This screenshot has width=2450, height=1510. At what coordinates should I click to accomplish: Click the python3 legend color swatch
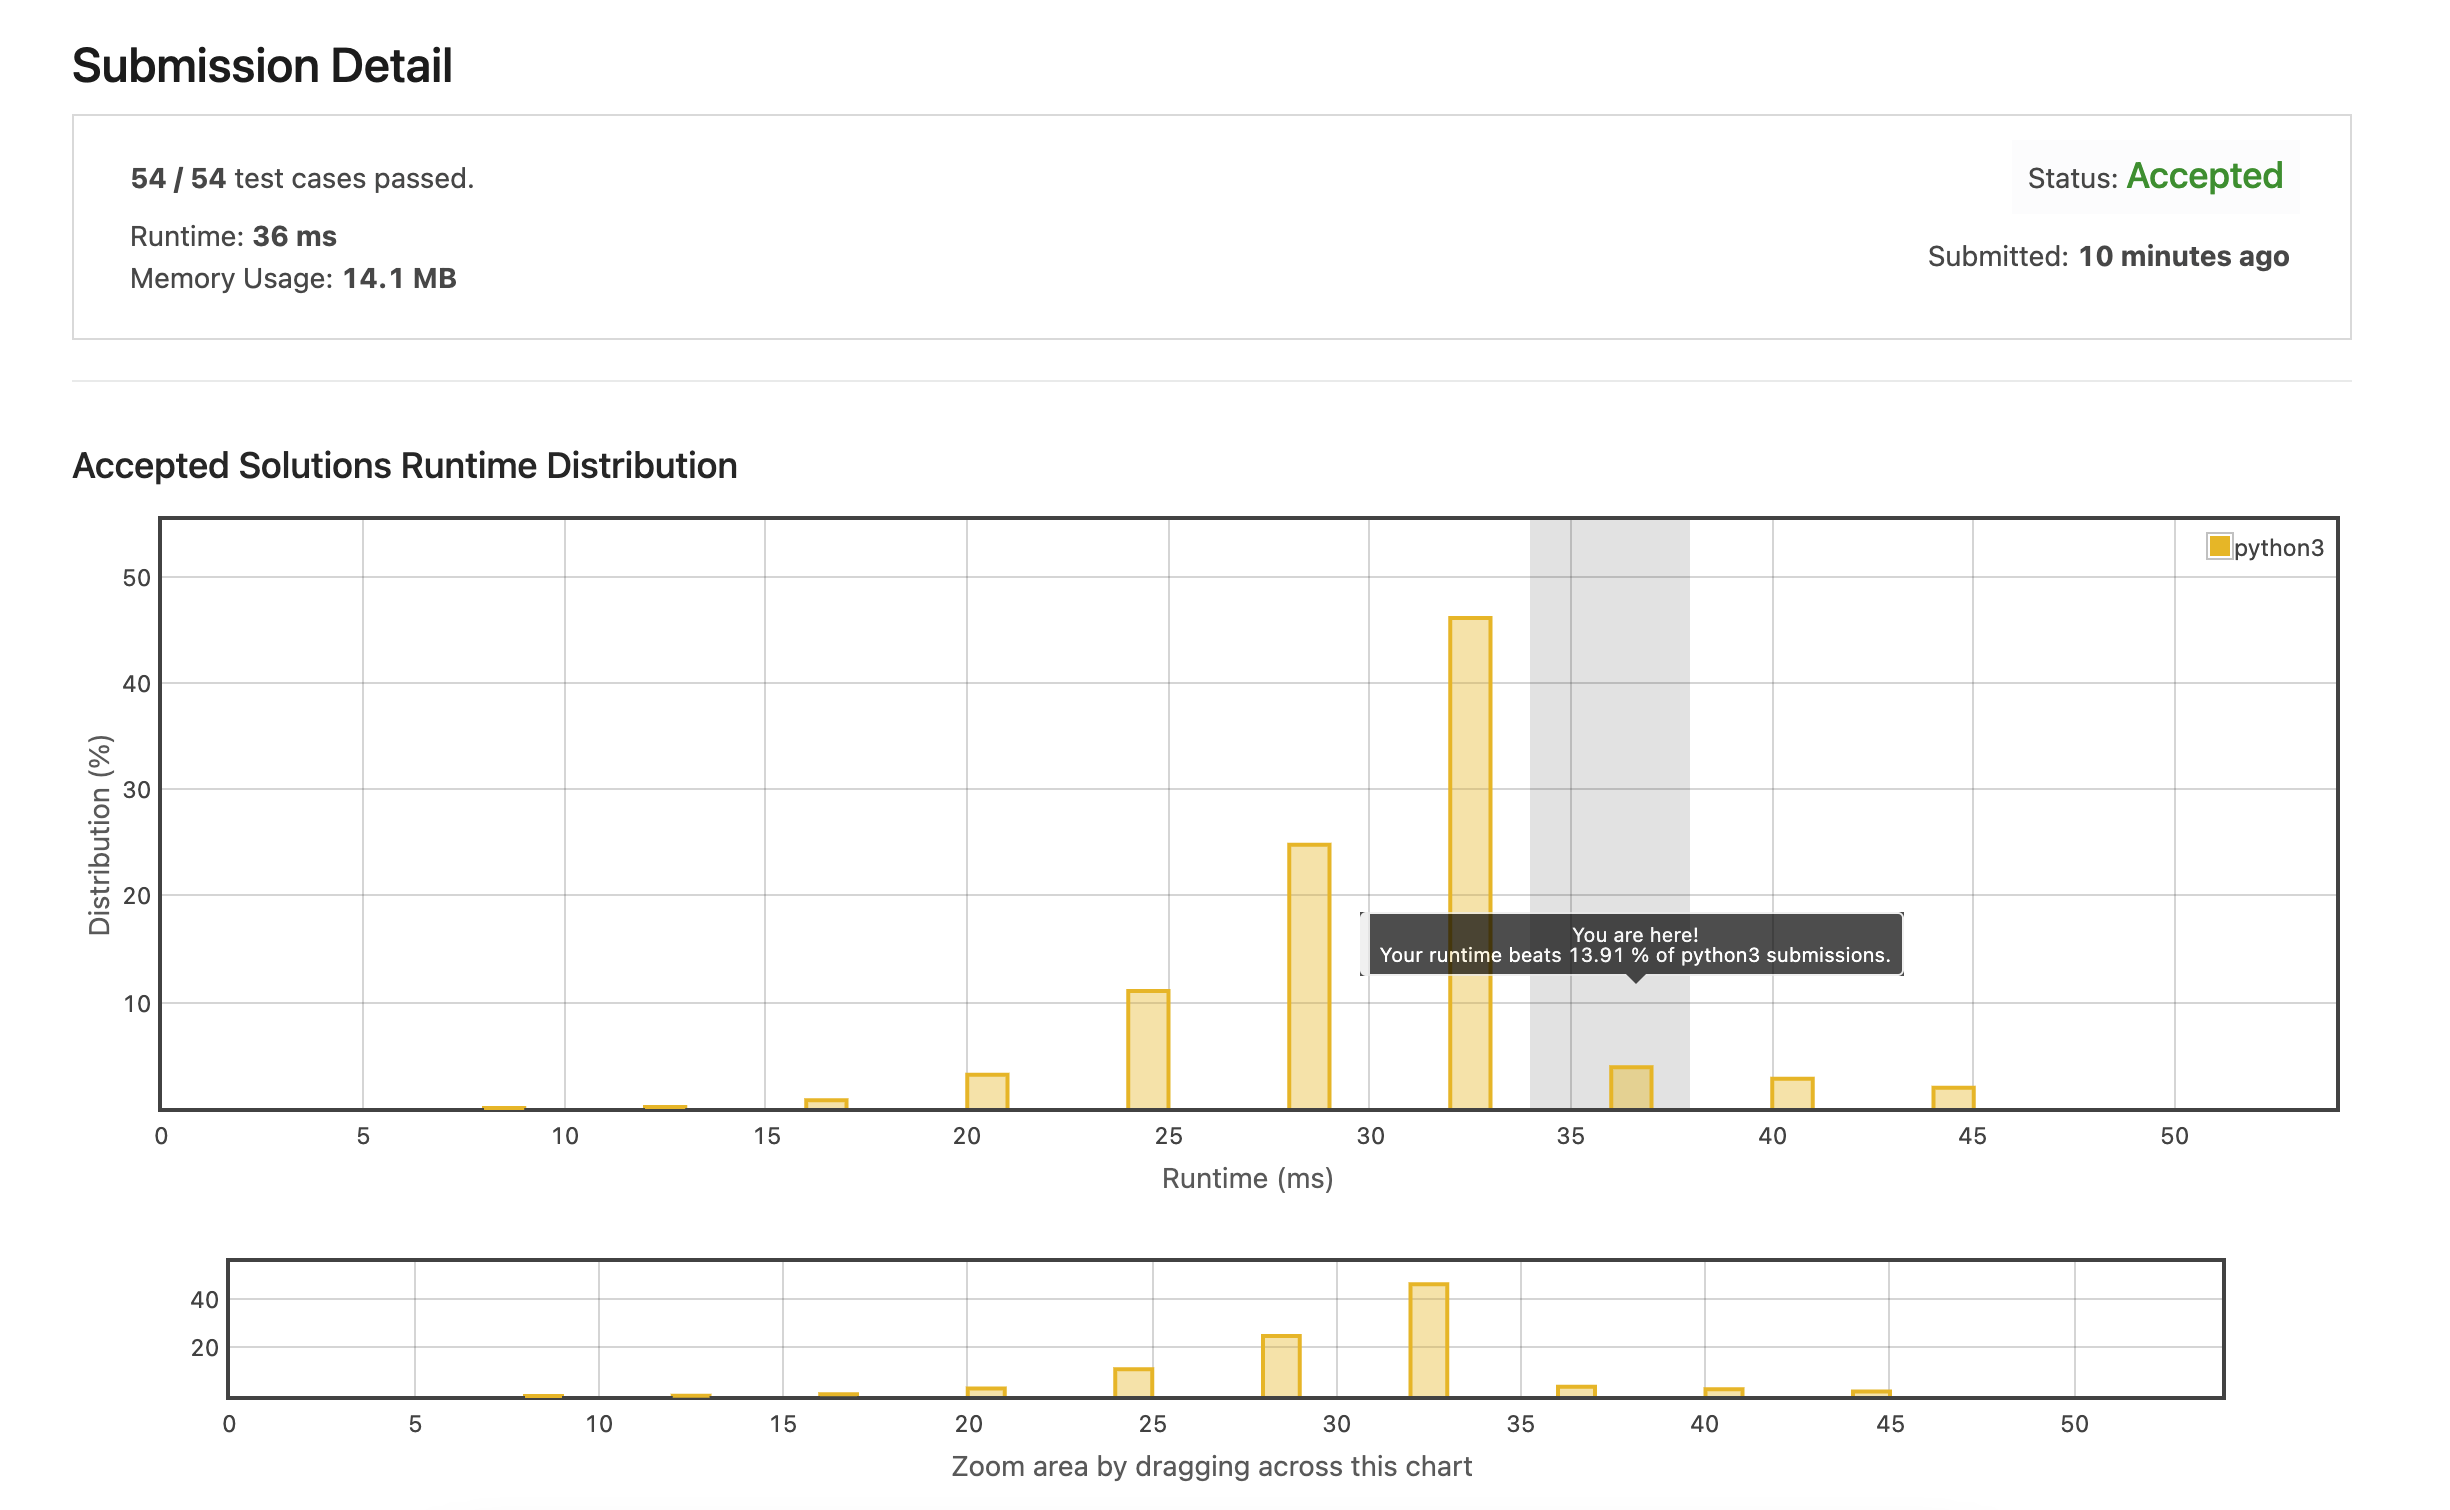pos(2218,546)
